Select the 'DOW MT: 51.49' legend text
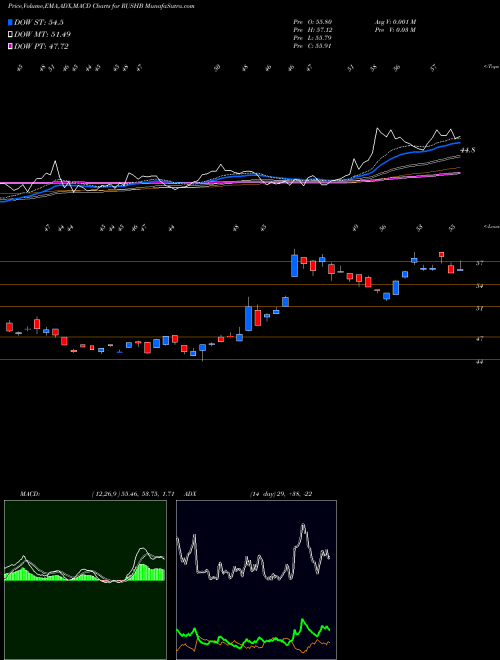This screenshot has height=660, width=500. (x=43, y=35)
